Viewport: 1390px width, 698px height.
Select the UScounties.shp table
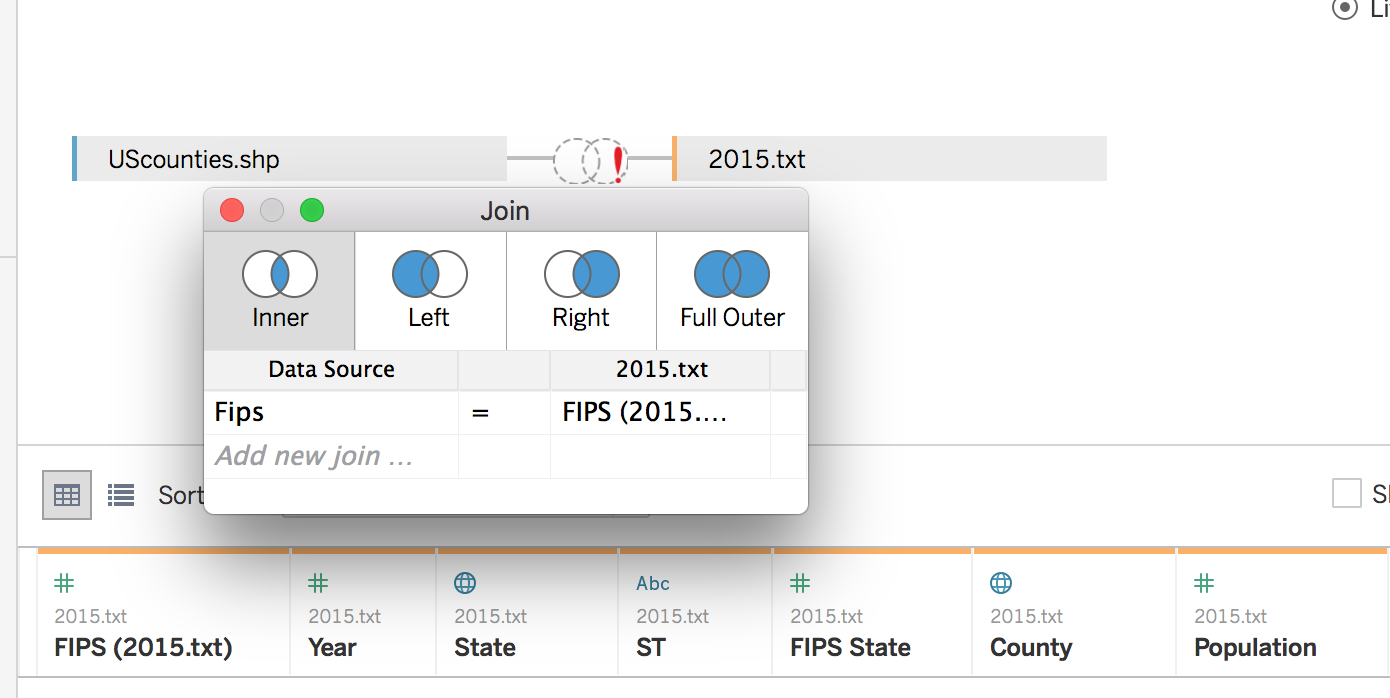coord(290,159)
